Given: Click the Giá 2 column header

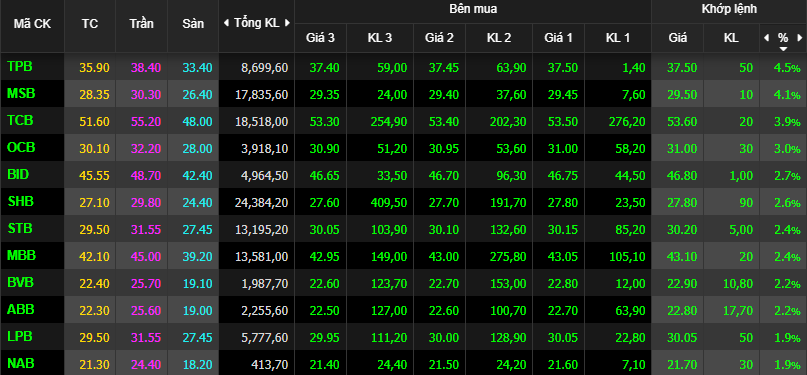Looking at the screenshot, I should 439,38.
